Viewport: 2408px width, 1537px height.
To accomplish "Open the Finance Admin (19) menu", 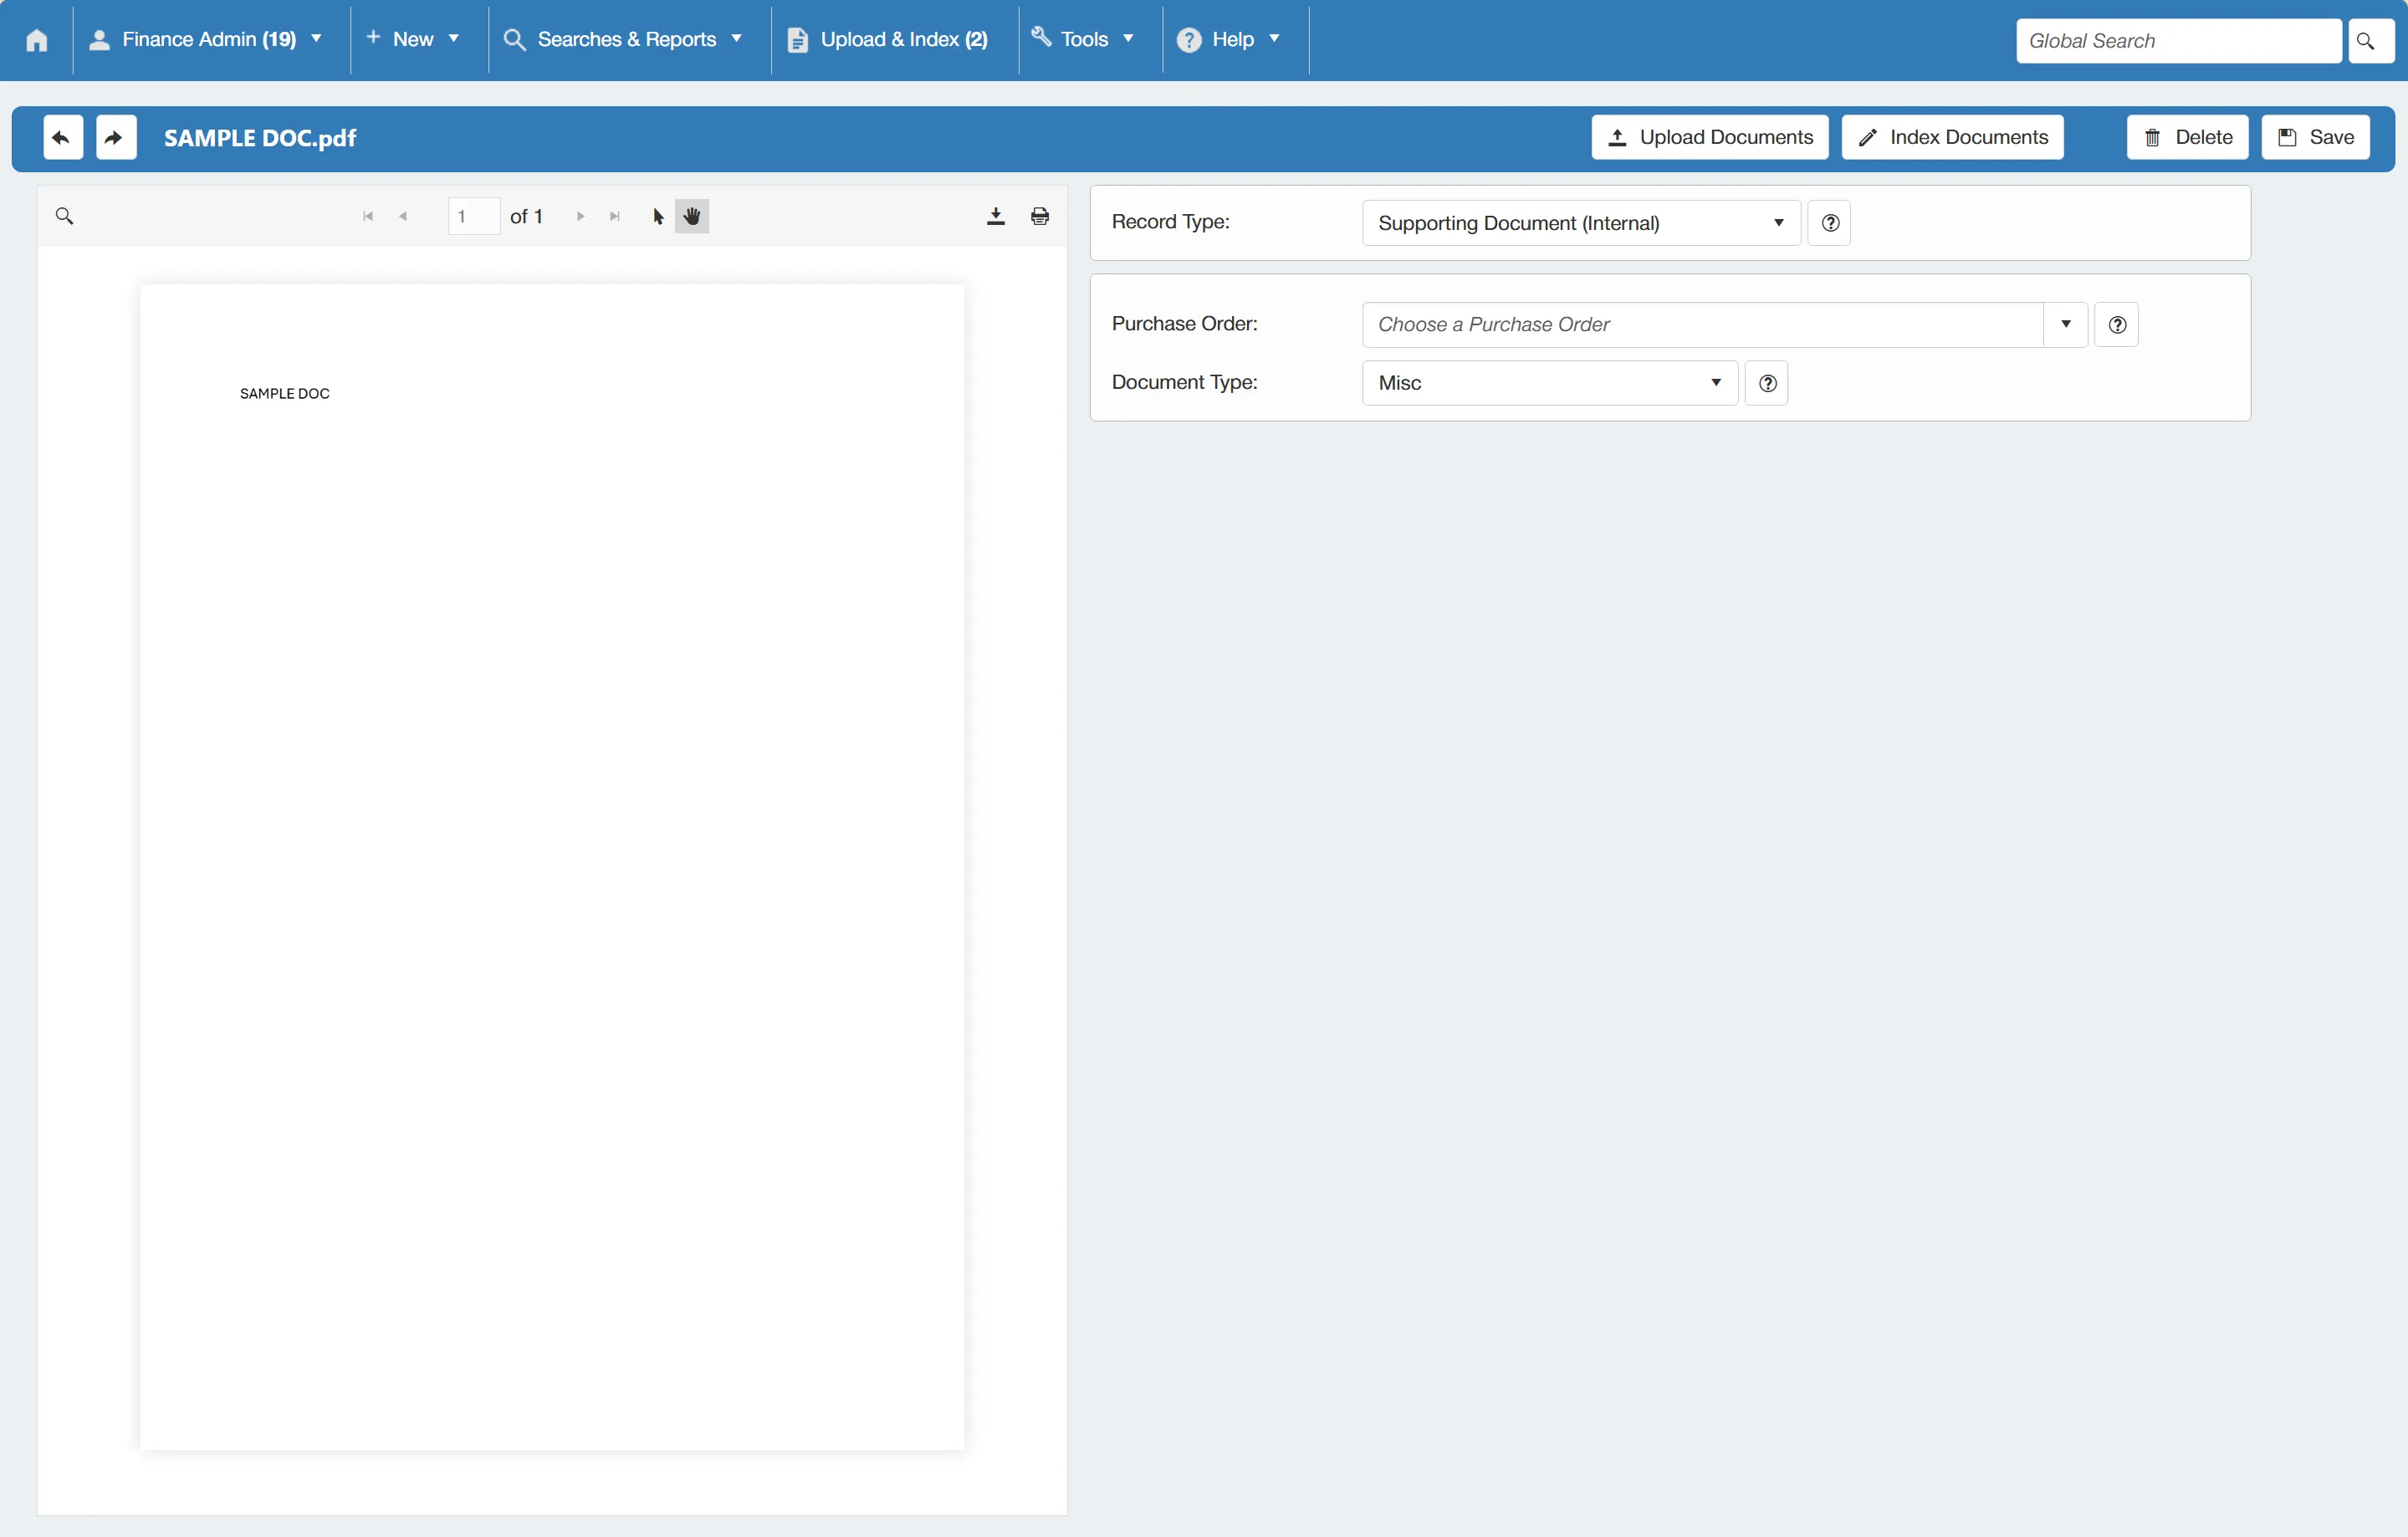I will [x=206, y=40].
